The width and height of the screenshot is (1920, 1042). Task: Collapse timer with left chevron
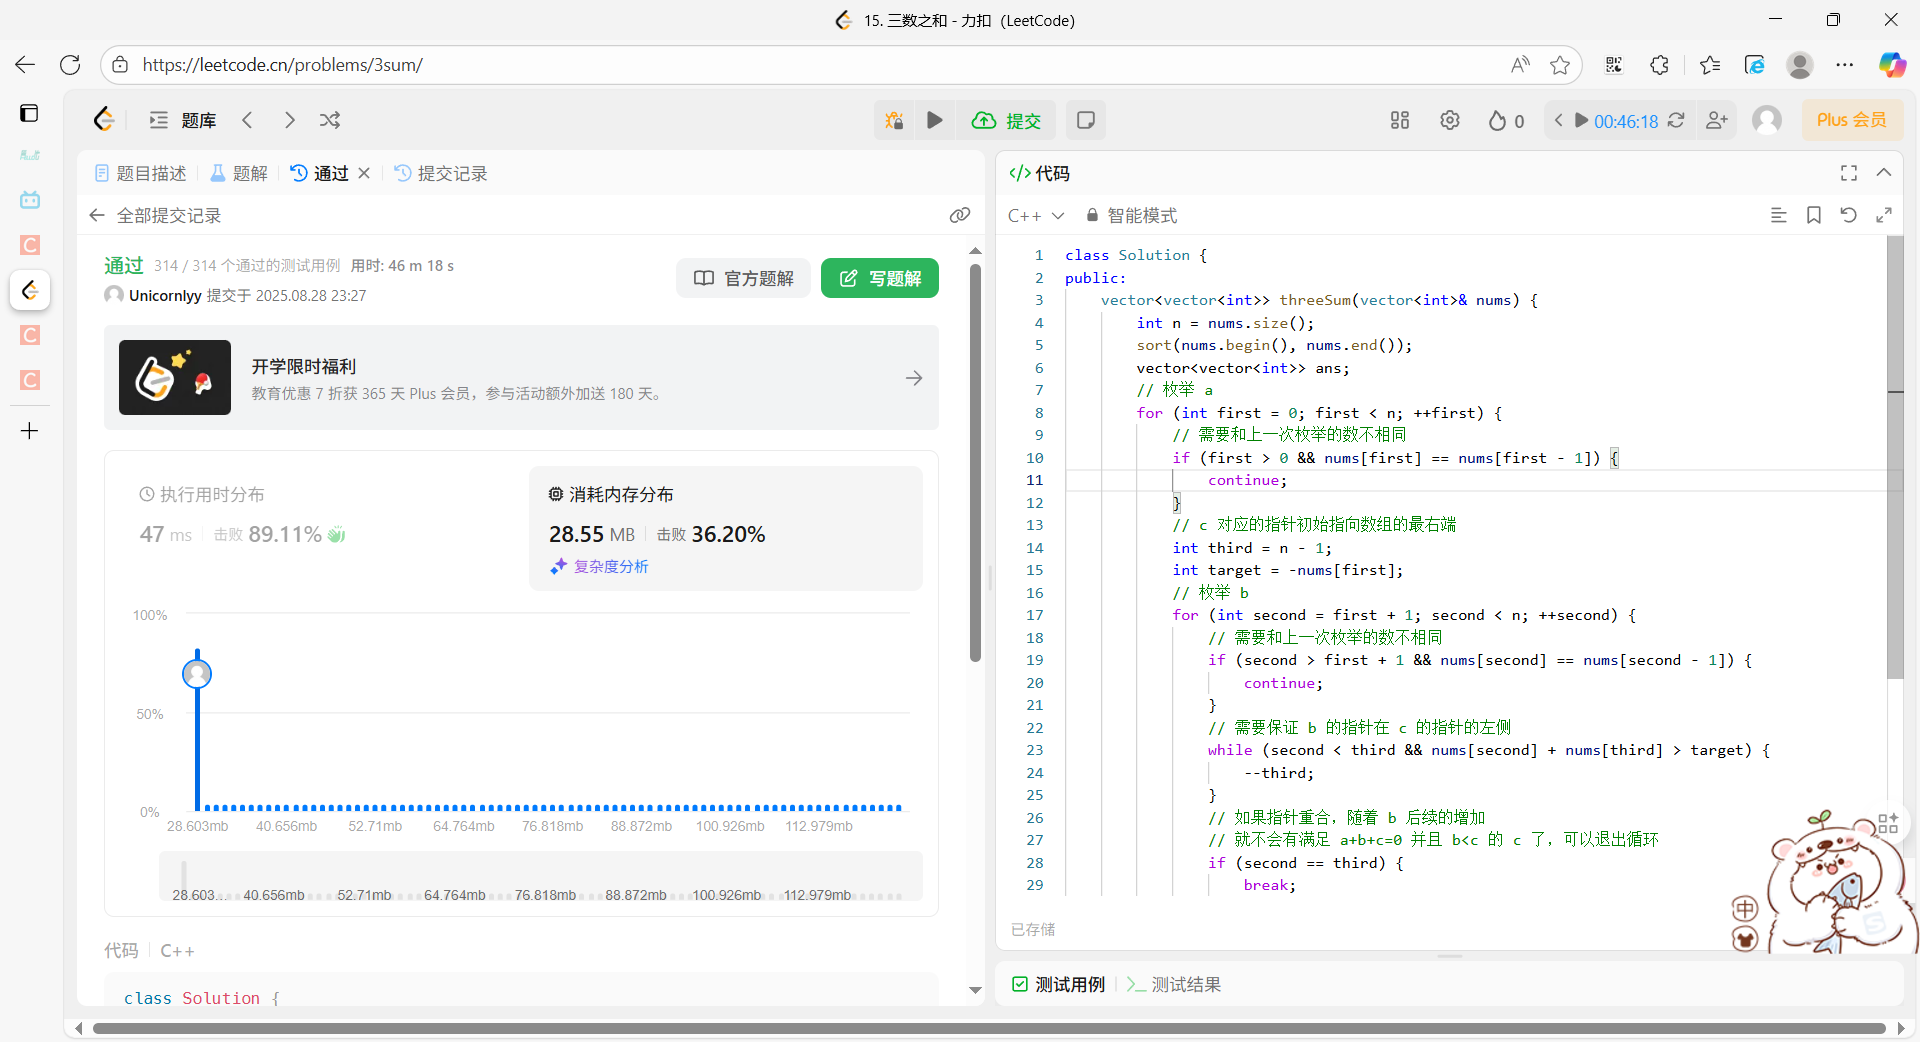pyautogui.click(x=1558, y=120)
